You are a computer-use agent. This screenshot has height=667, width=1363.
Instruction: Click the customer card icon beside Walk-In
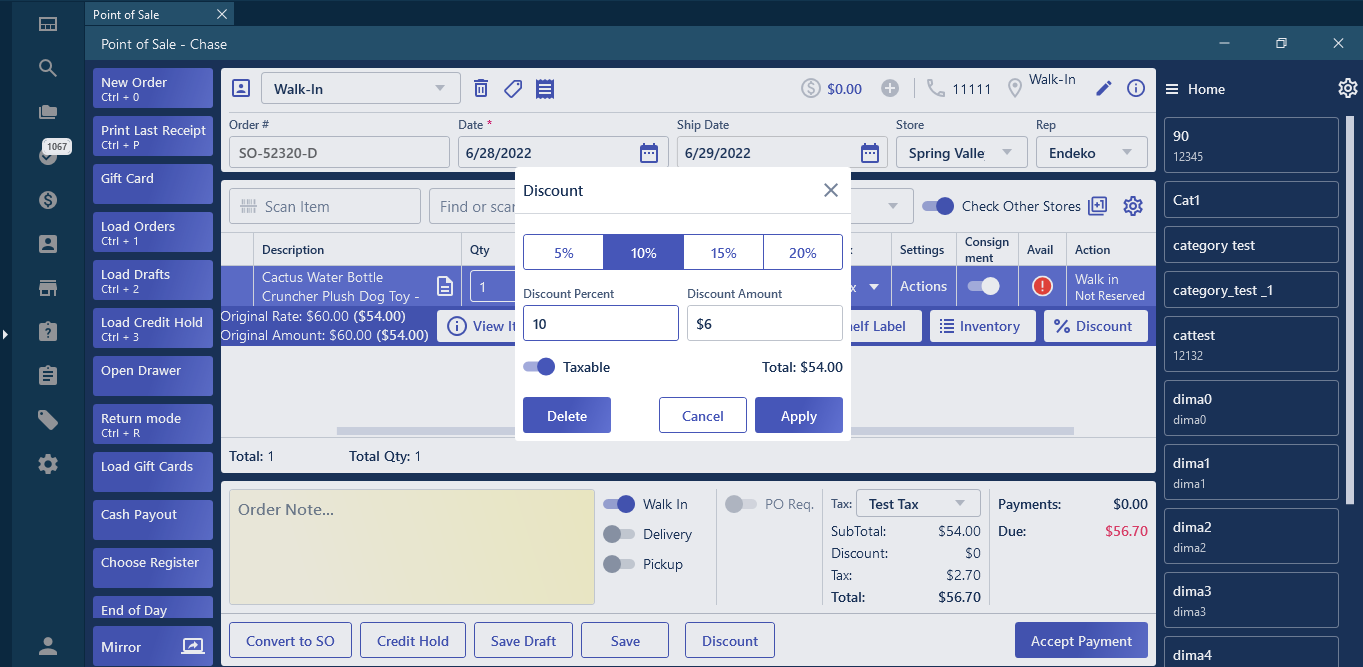[240, 88]
